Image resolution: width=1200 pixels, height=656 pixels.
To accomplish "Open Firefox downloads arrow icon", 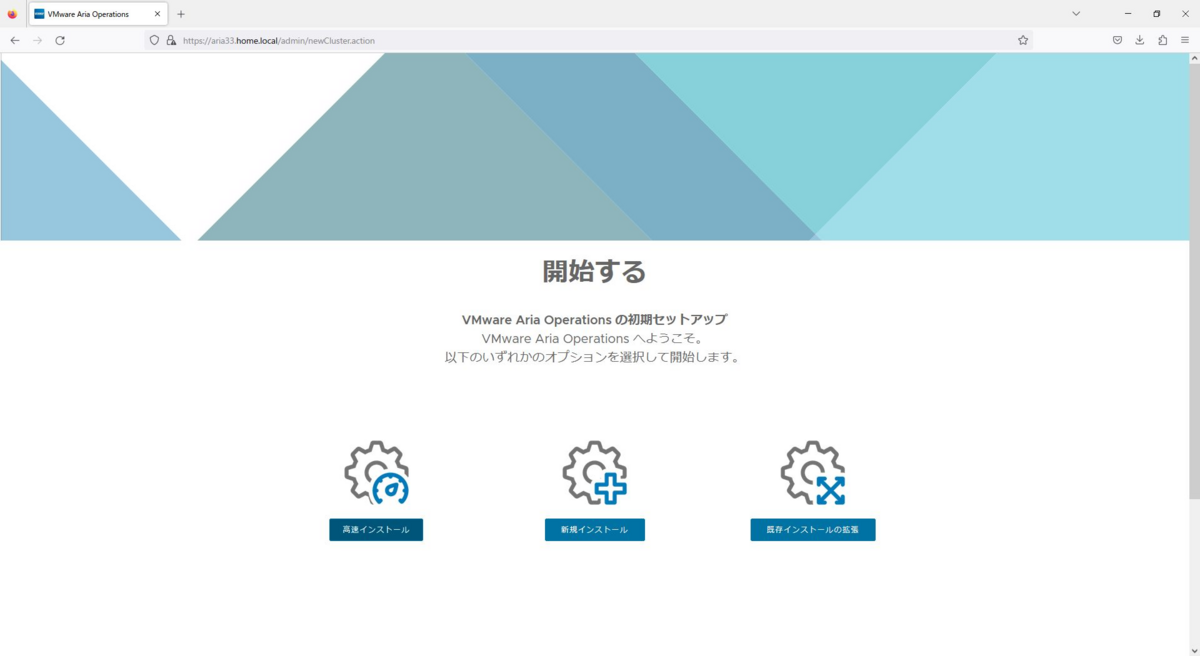I will pyautogui.click(x=1140, y=40).
